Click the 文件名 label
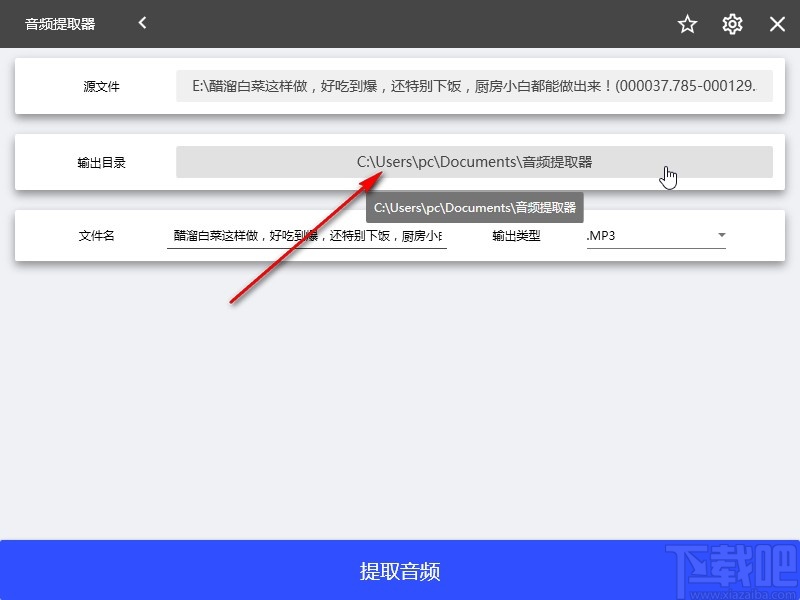Viewport: 800px width, 600px height. pos(96,236)
